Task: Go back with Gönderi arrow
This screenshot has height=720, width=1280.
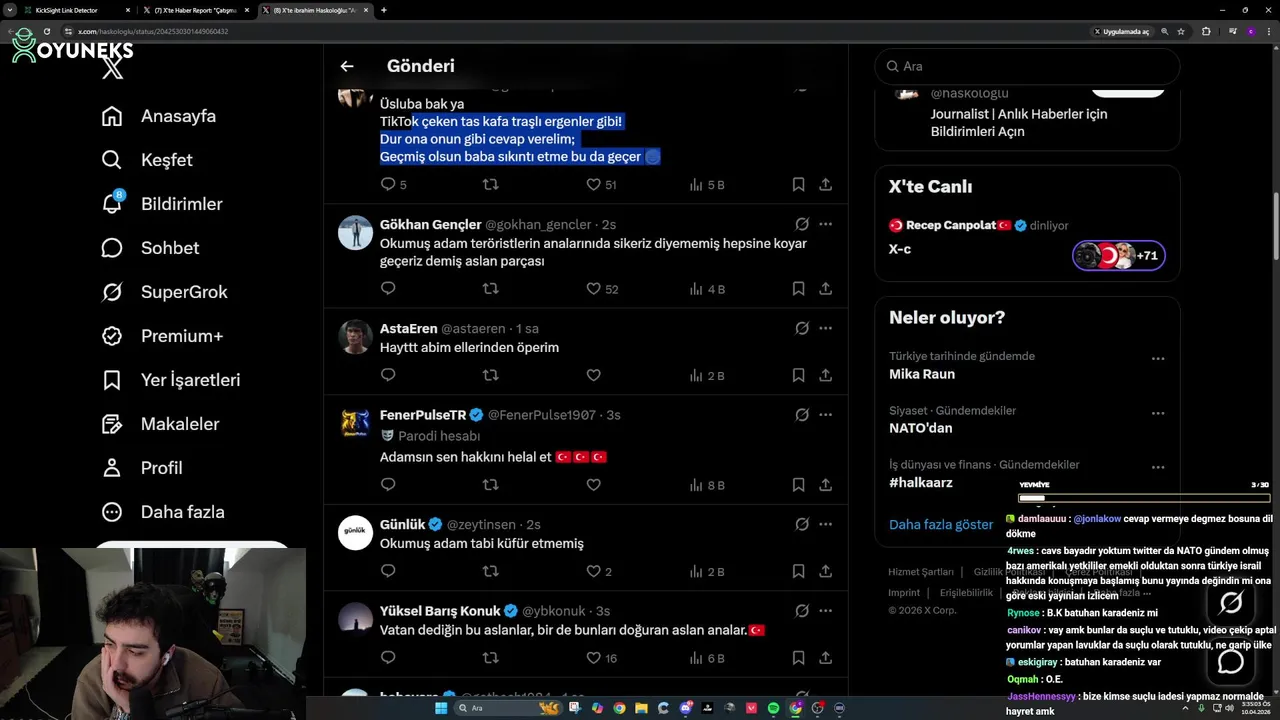Action: point(347,66)
